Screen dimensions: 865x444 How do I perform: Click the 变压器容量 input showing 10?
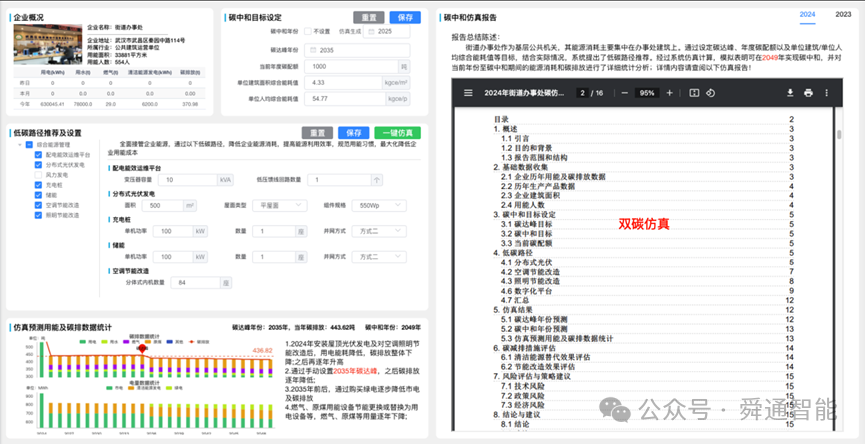coord(188,180)
